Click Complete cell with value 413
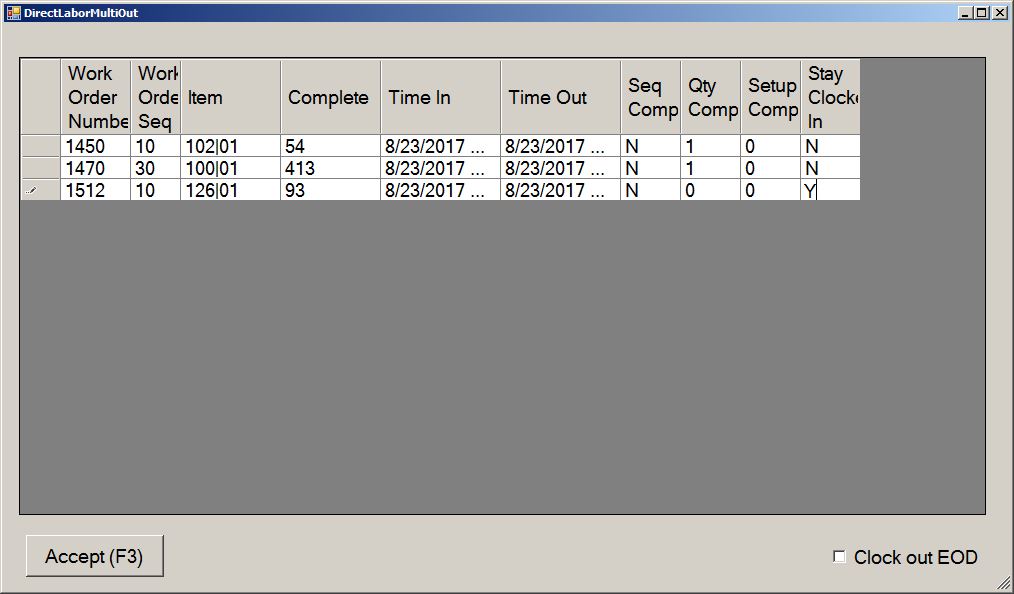The width and height of the screenshot is (1014, 594). coord(330,168)
